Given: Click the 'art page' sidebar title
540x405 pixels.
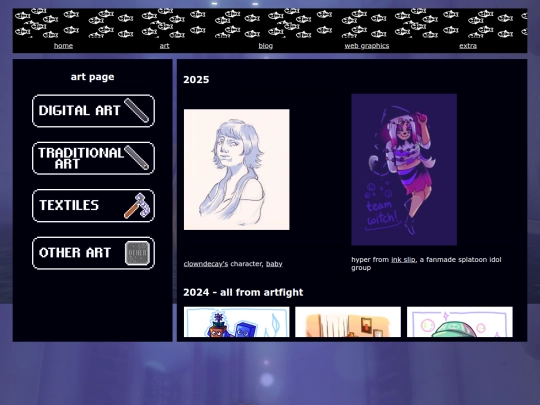Looking at the screenshot, I should [x=92, y=77].
